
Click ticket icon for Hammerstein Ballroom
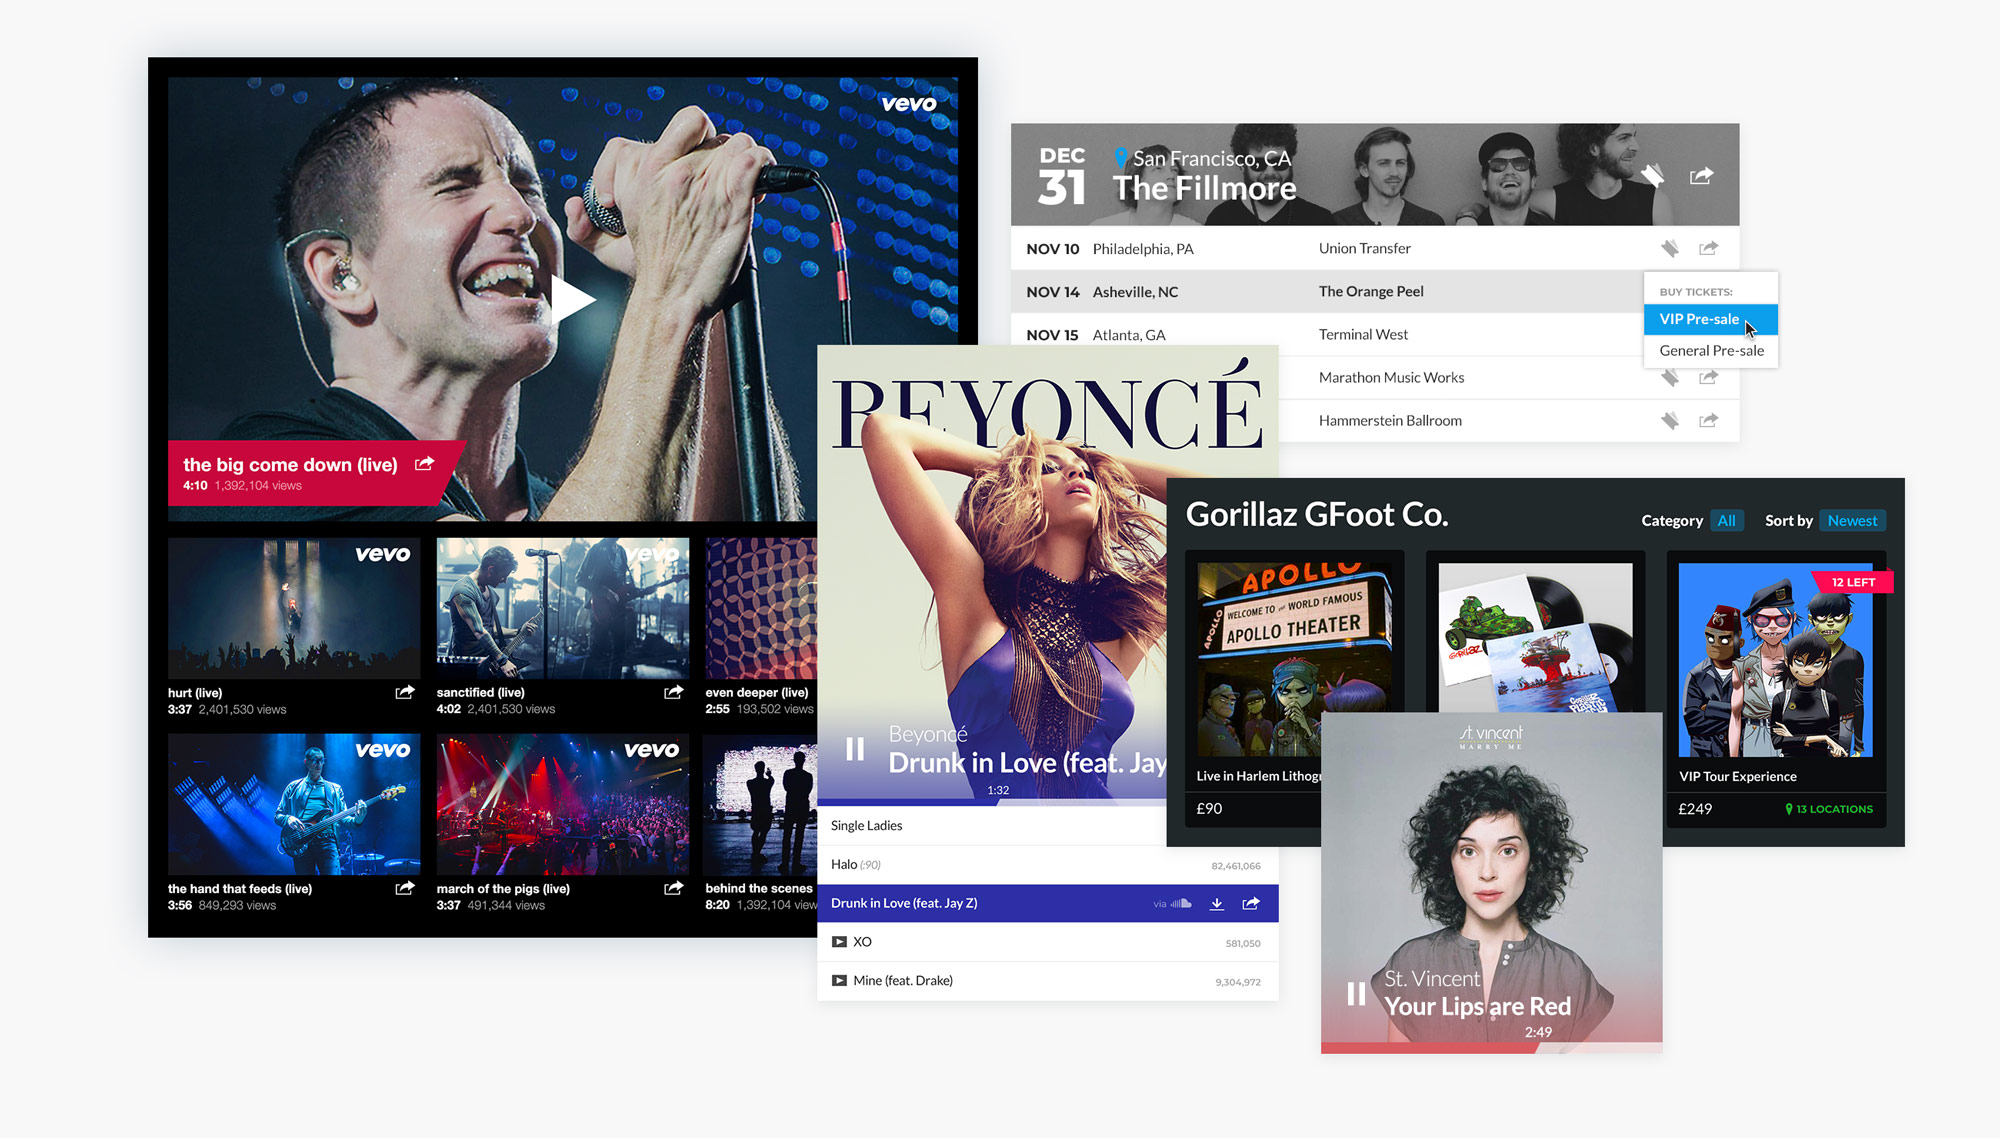[x=1670, y=420]
